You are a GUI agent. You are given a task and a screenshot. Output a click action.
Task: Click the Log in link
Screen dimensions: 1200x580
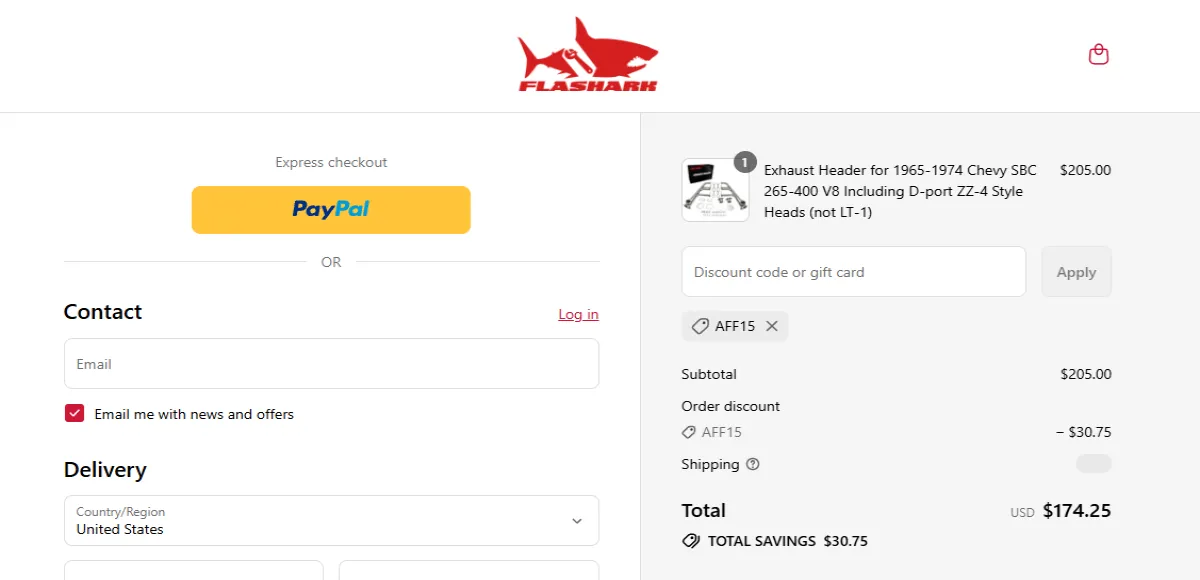click(578, 314)
